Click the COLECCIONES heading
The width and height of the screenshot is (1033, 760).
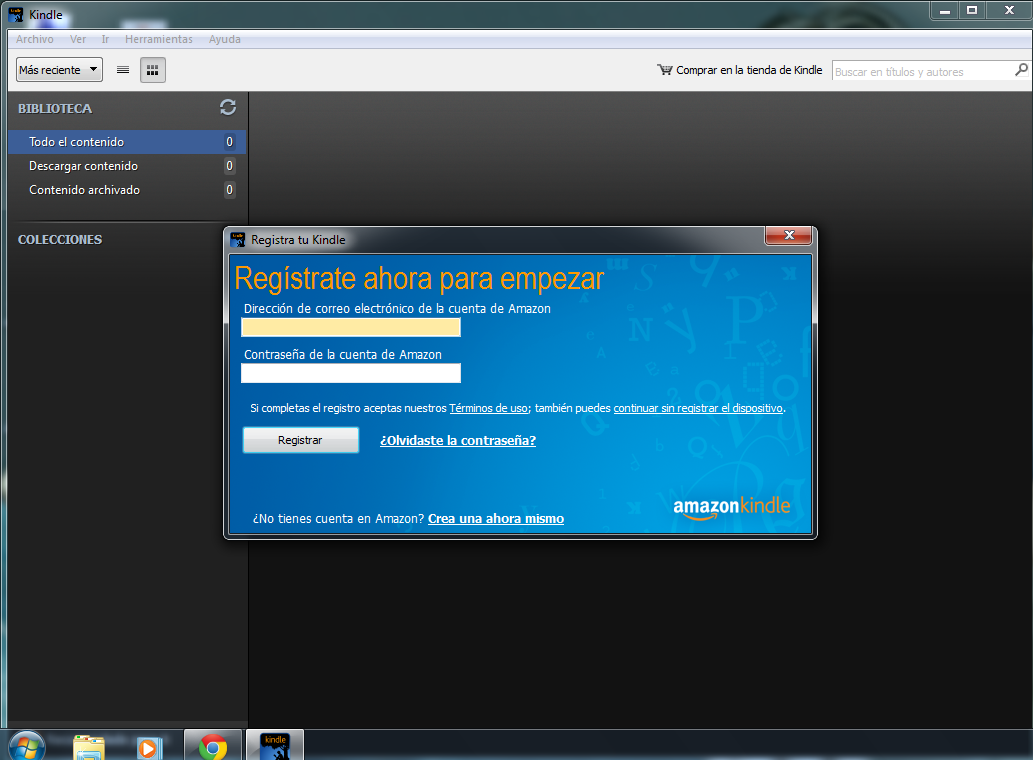(x=60, y=240)
